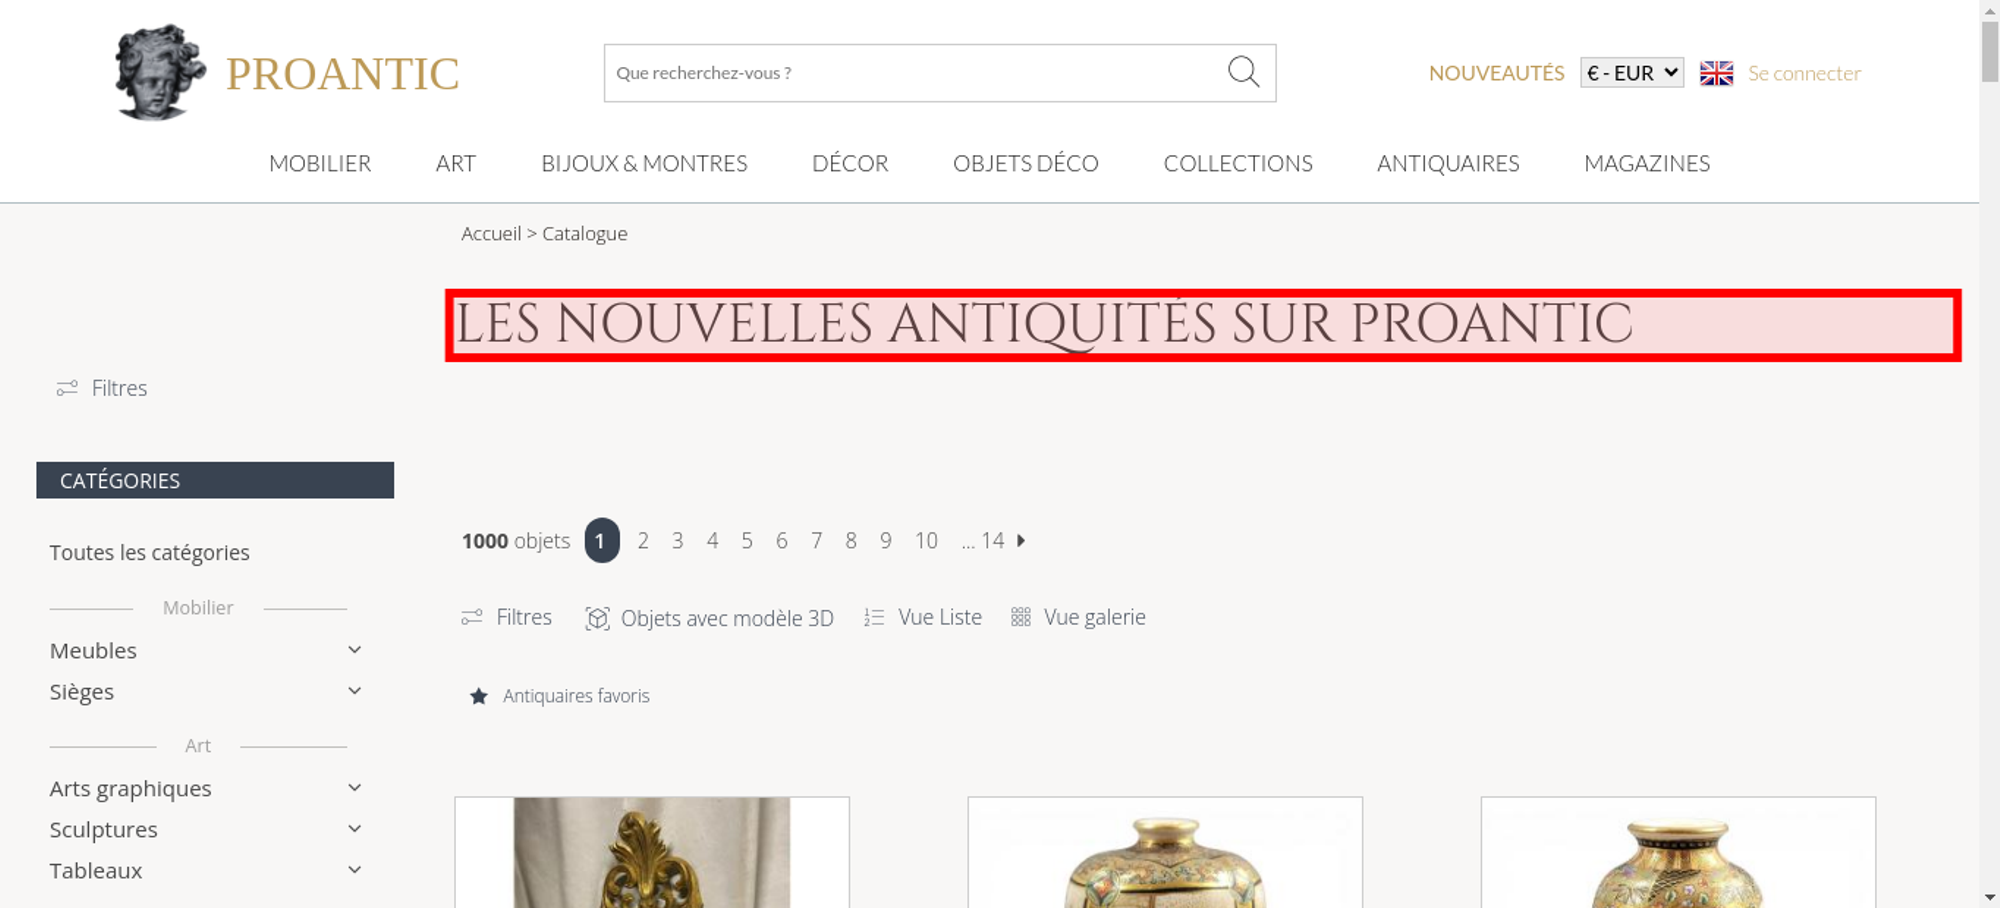Image resolution: width=2000 pixels, height=908 pixels.
Task: Click the Se connecter link
Action: click(1804, 73)
